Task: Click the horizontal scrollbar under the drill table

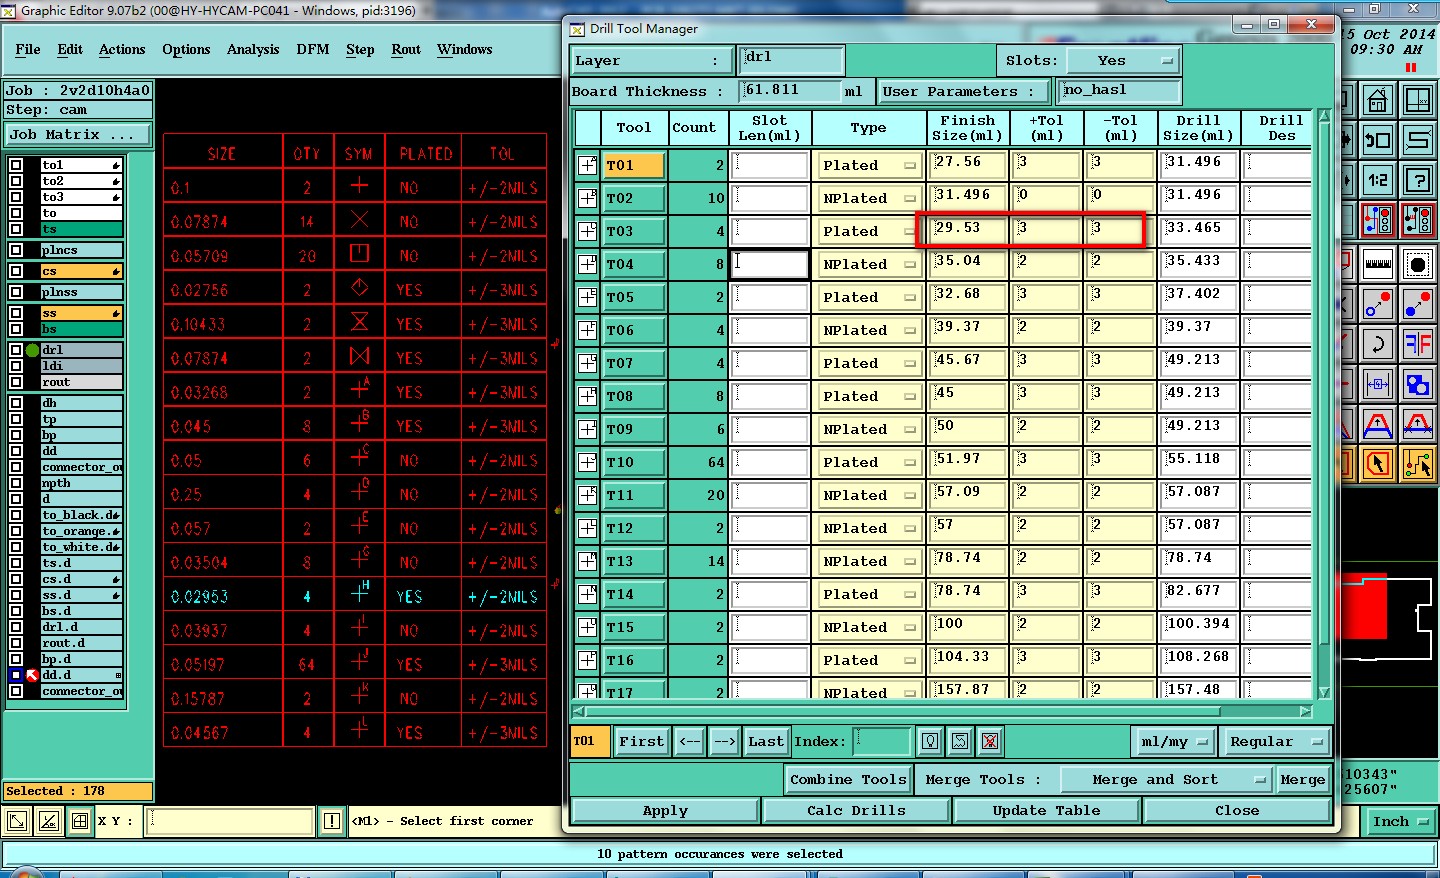Action: tap(941, 712)
